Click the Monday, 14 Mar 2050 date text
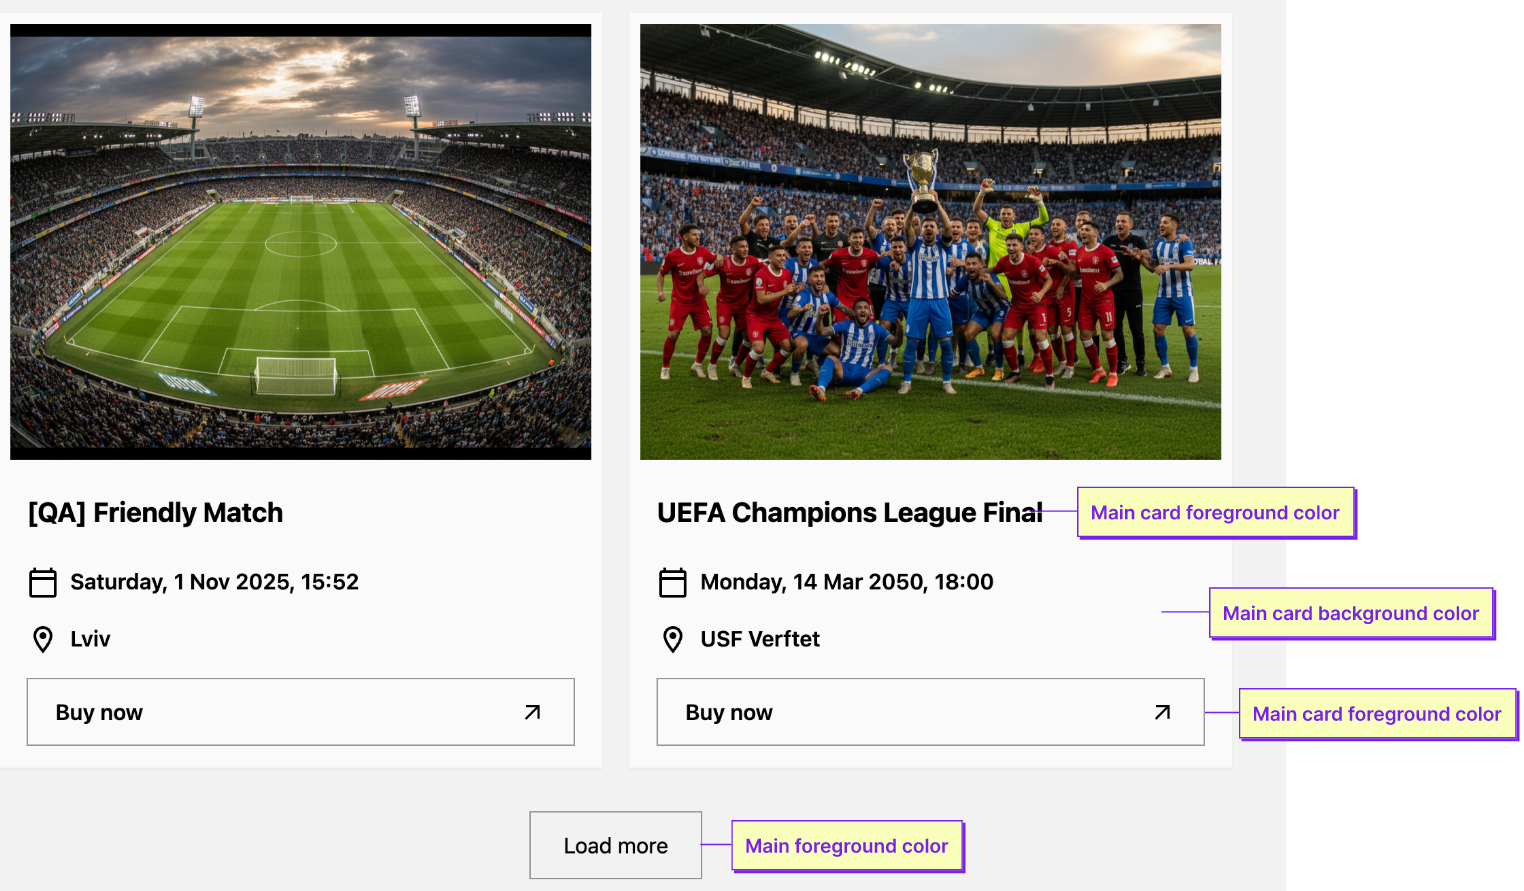 (x=846, y=582)
